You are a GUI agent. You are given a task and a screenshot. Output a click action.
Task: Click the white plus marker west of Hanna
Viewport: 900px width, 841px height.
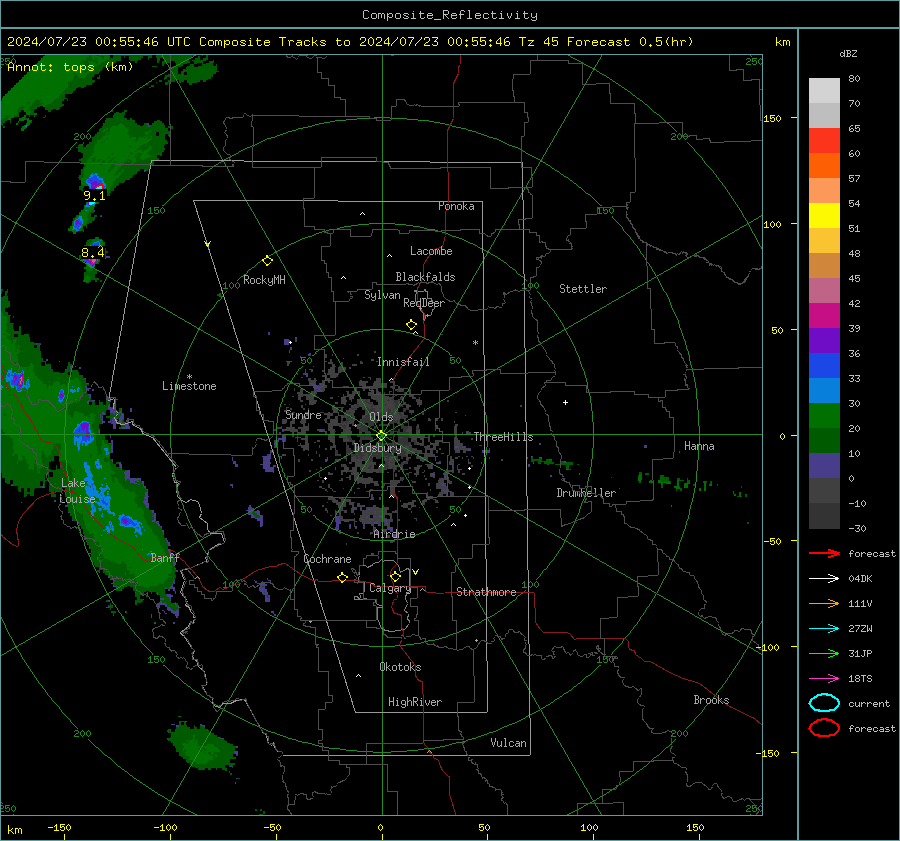point(565,402)
